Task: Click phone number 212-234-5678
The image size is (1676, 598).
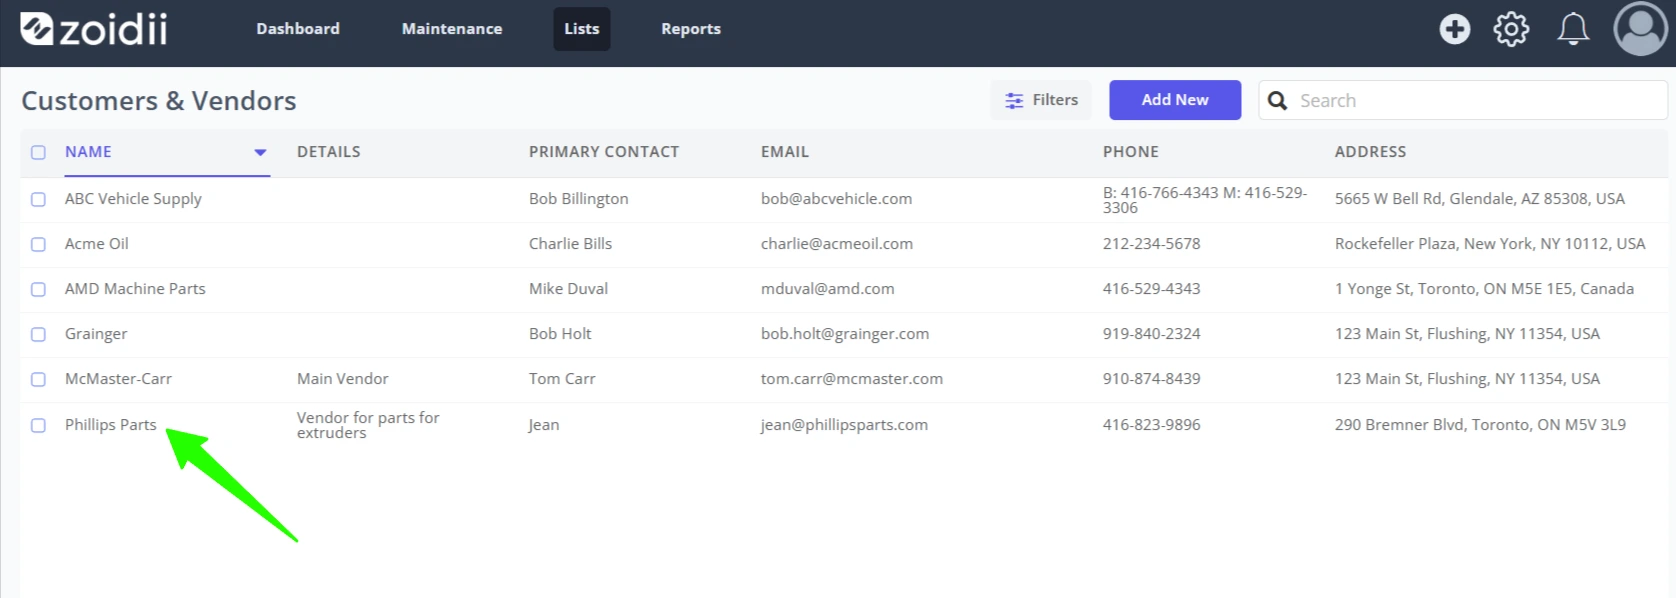Action: [1152, 244]
